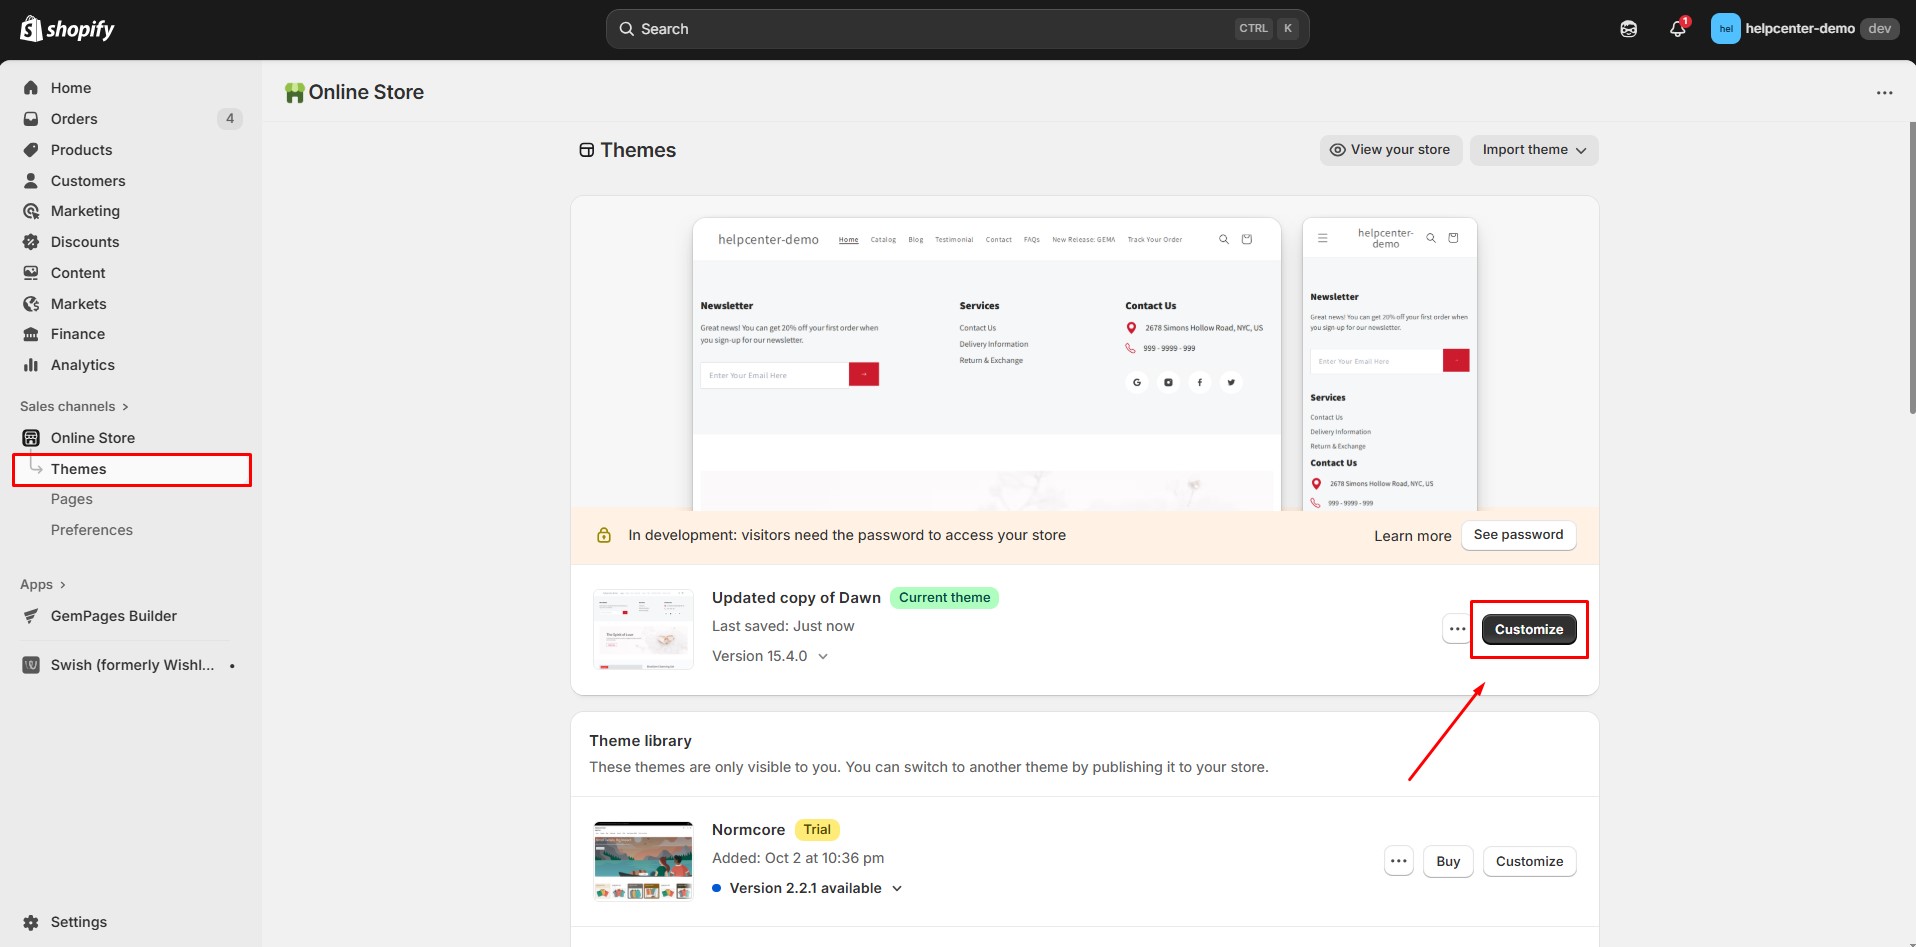Click the desktop theme preview image
1916x947 pixels.
pos(987,364)
